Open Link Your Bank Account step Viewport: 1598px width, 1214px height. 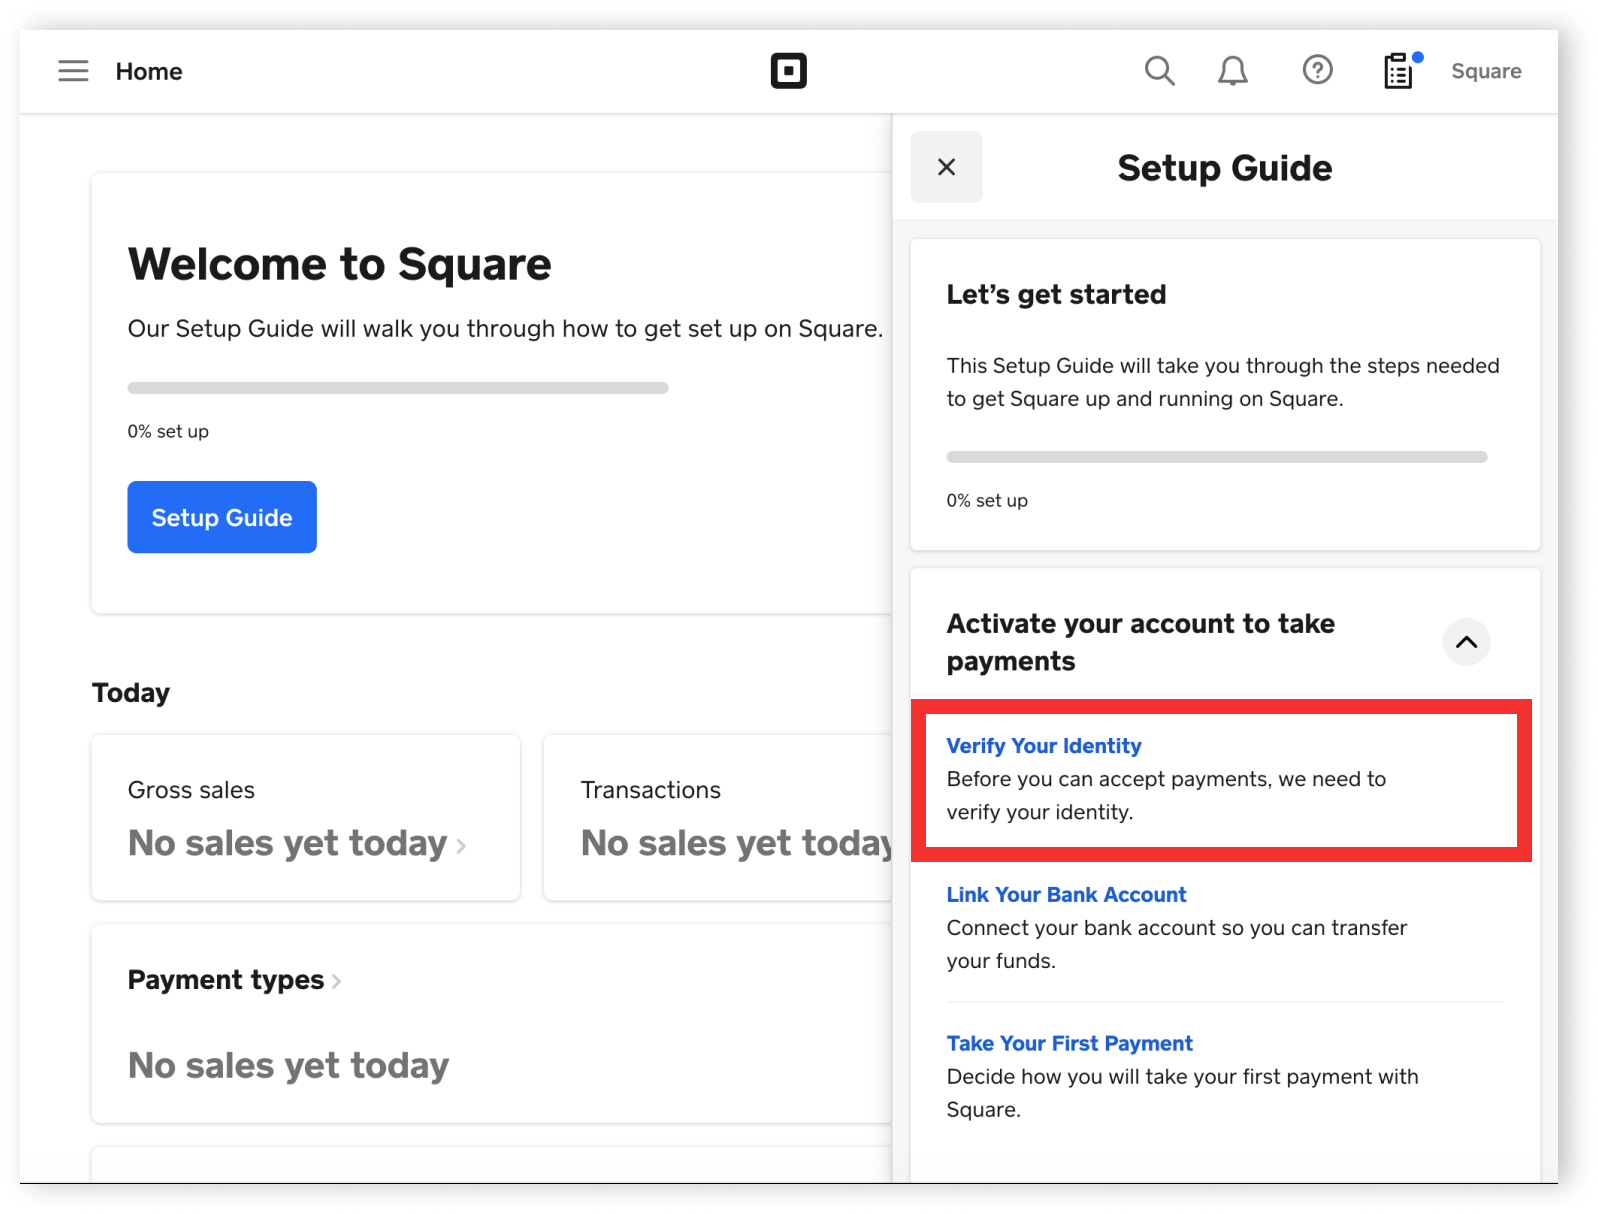tap(1066, 895)
